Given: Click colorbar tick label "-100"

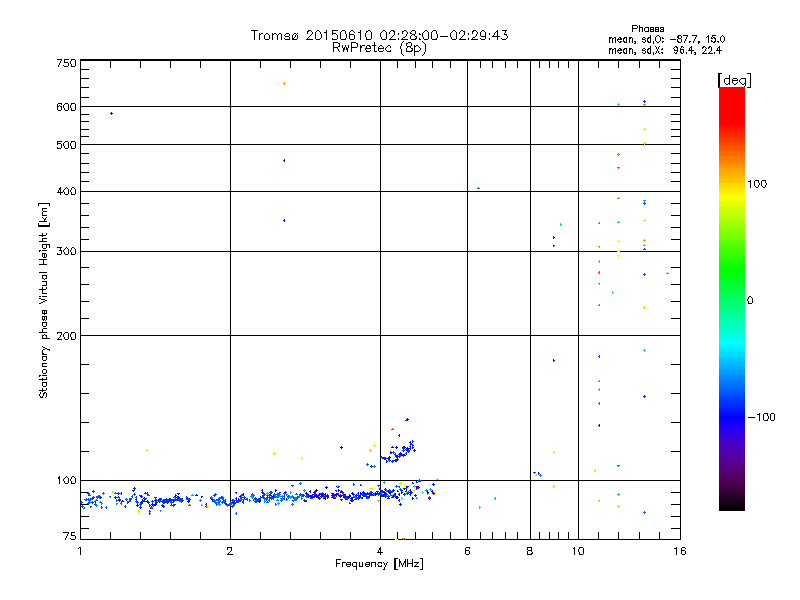Looking at the screenshot, I should click(761, 417).
